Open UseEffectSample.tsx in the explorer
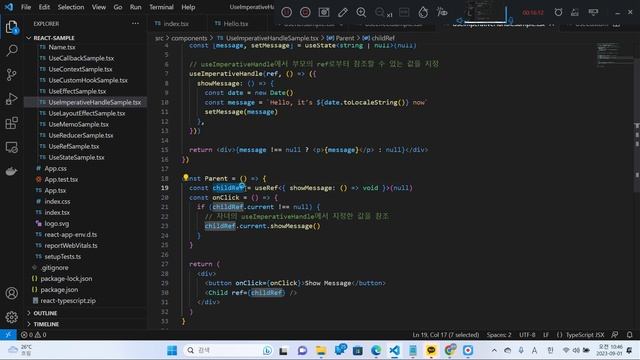The image size is (640, 360). (x=77, y=91)
